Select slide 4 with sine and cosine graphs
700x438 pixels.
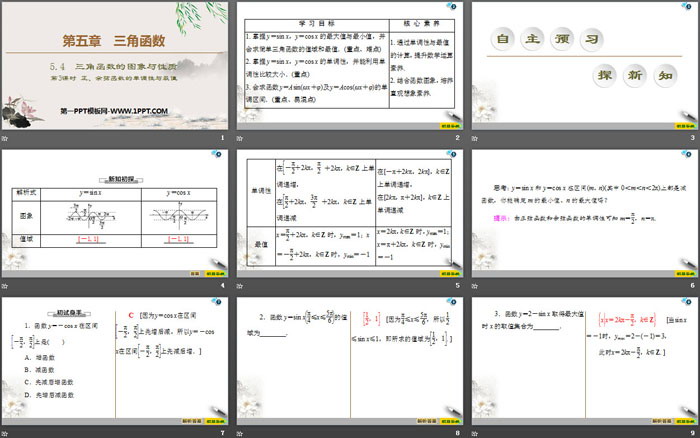[115, 214]
